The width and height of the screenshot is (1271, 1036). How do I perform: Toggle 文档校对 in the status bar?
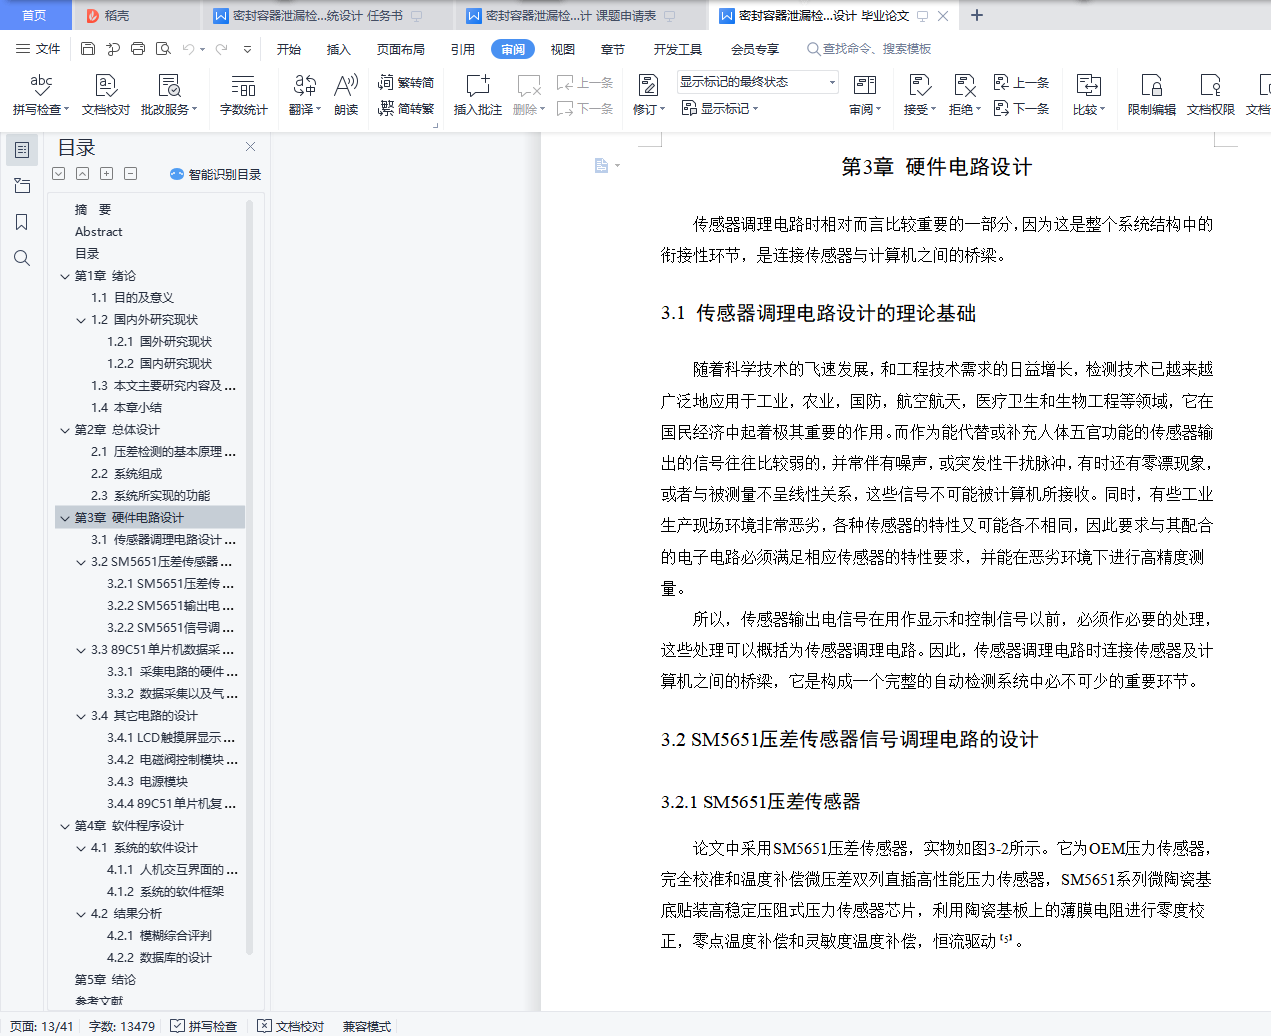[291, 1026]
